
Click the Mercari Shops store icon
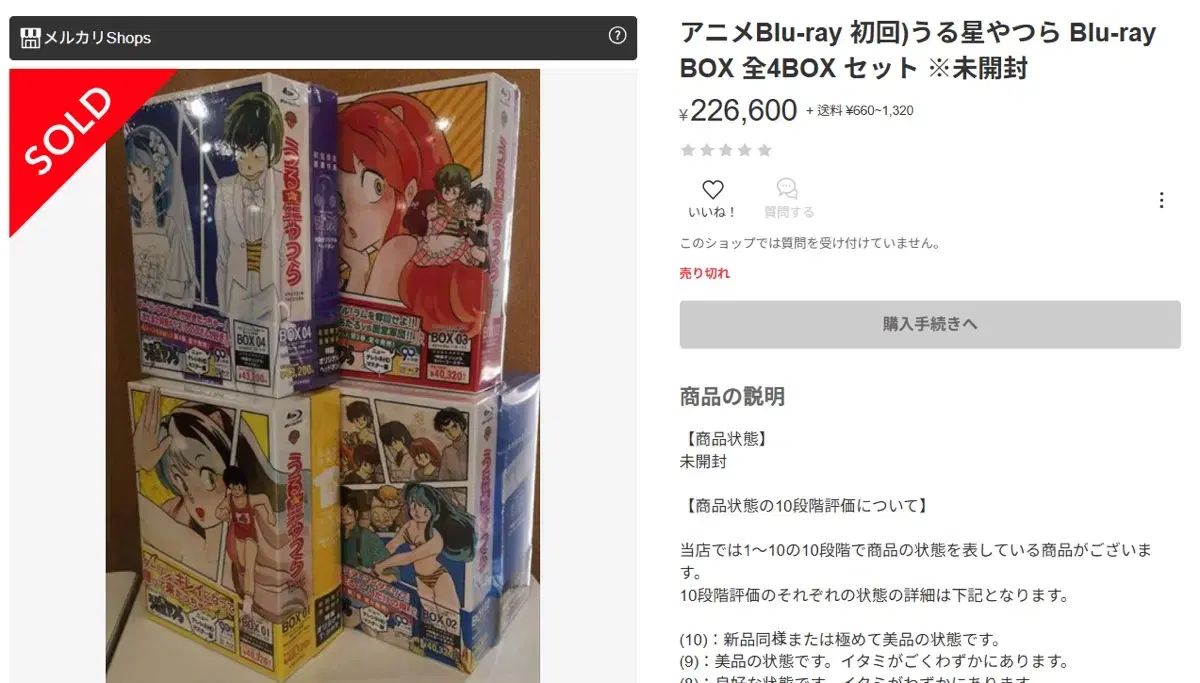tap(30, 38)
